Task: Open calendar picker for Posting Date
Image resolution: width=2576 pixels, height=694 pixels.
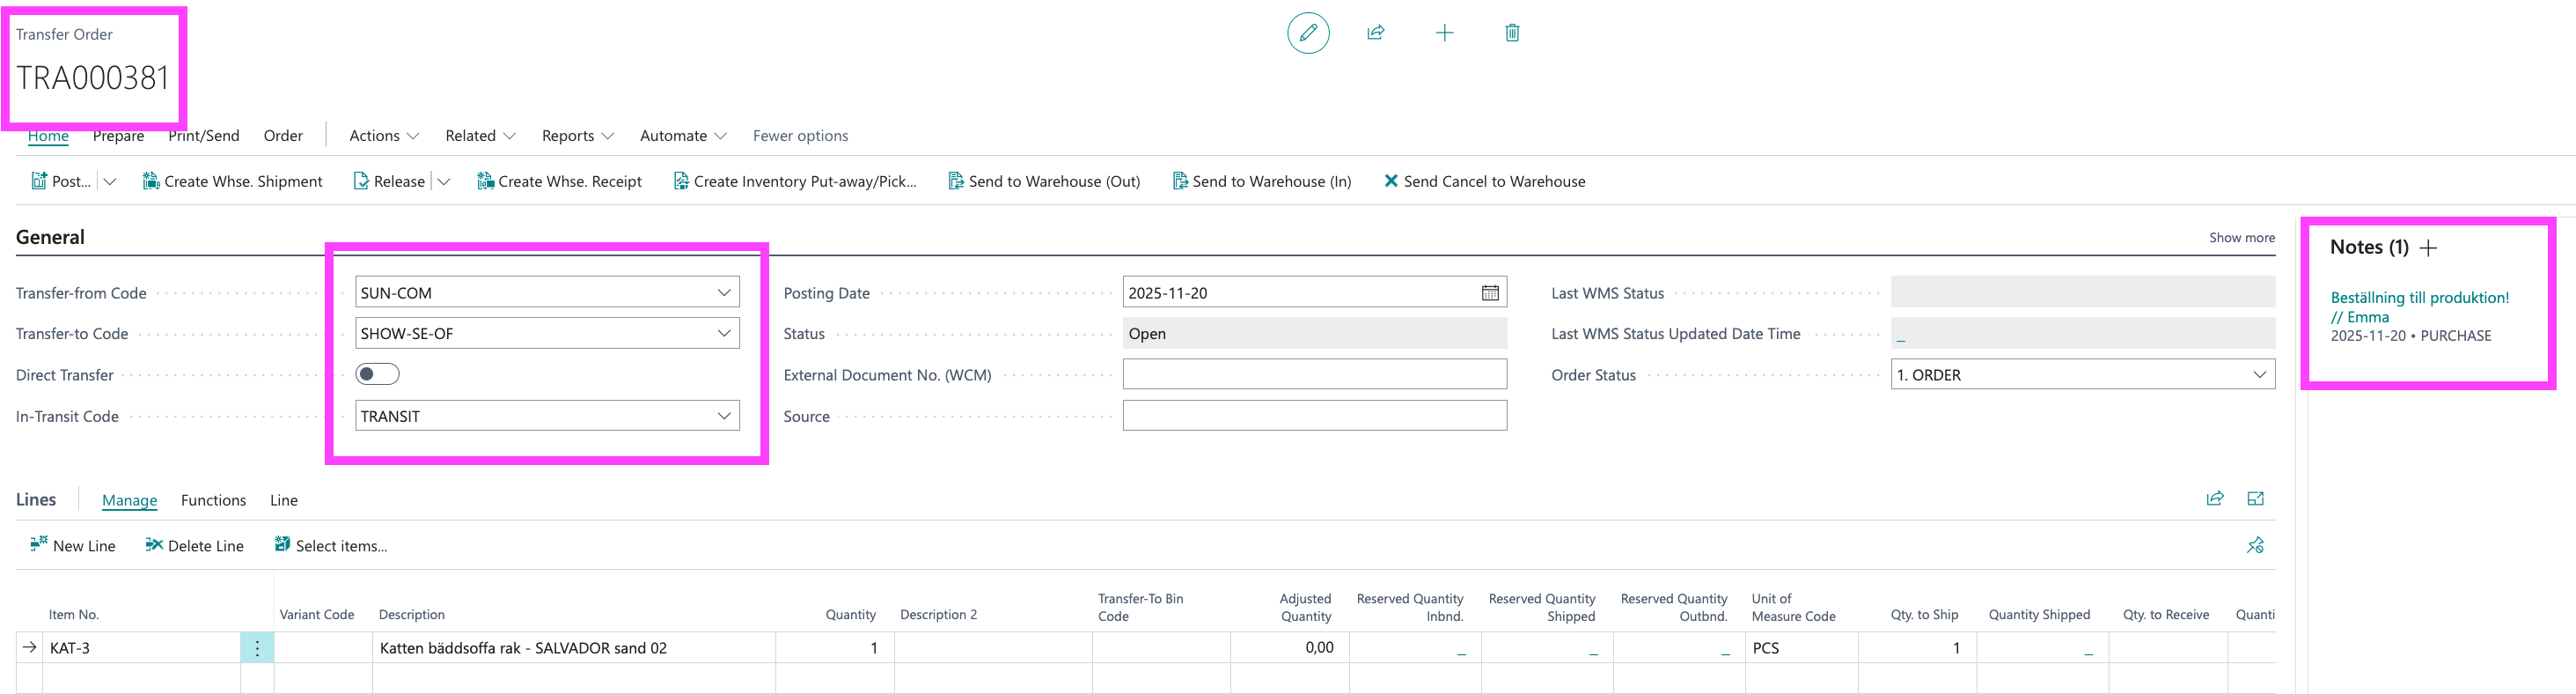Action: [x=1489, y=293]
